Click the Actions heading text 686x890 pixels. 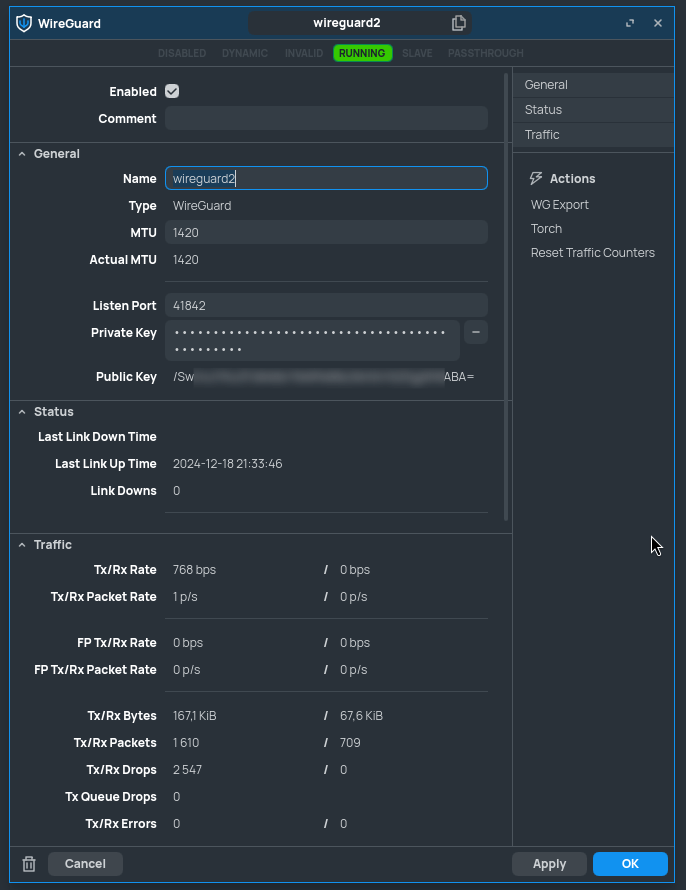(573, 179)
